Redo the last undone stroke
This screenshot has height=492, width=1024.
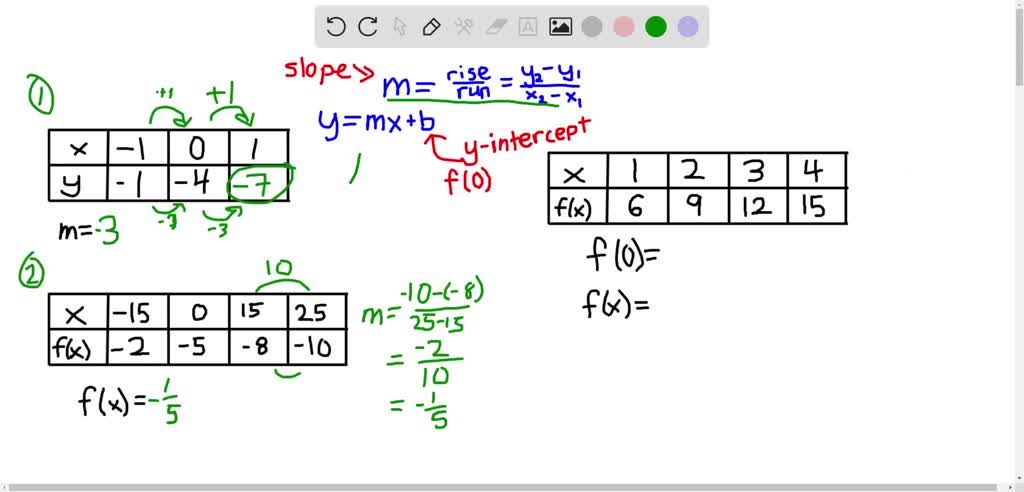pyautogui.click(x=368, y=27)
